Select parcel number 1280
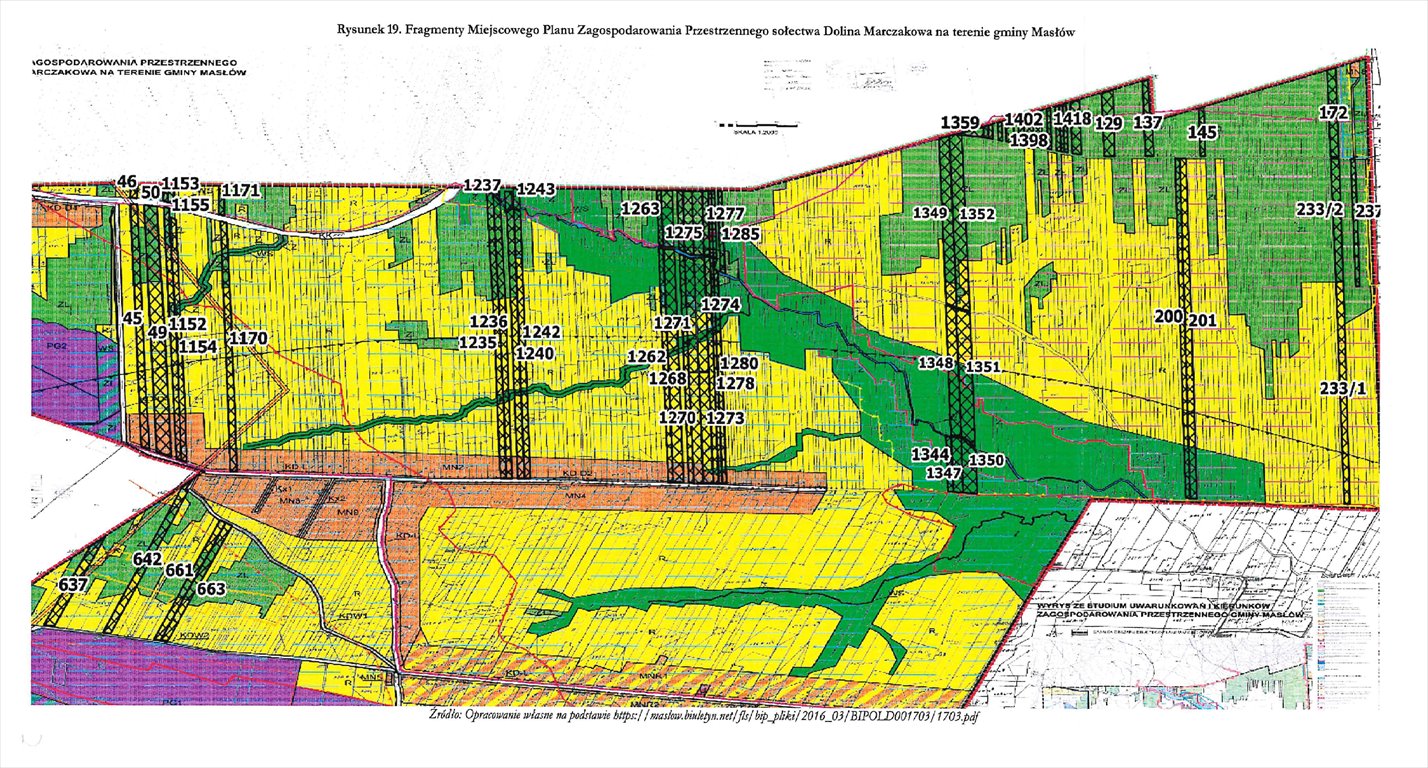Screen dimensions: 1428x768 coord(739,362)
